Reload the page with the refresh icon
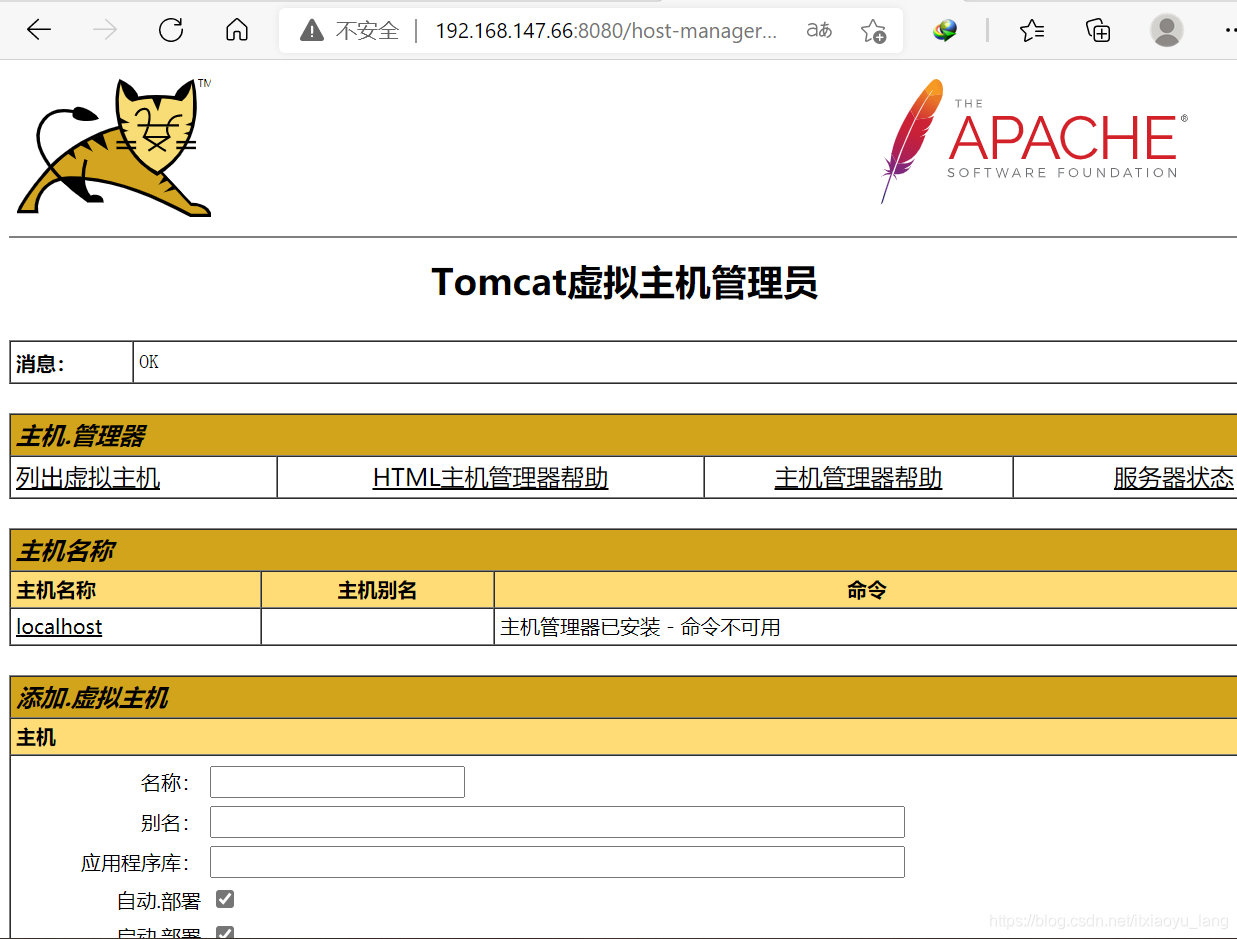This screenshot has height=939, width=1237. (171, 30)
